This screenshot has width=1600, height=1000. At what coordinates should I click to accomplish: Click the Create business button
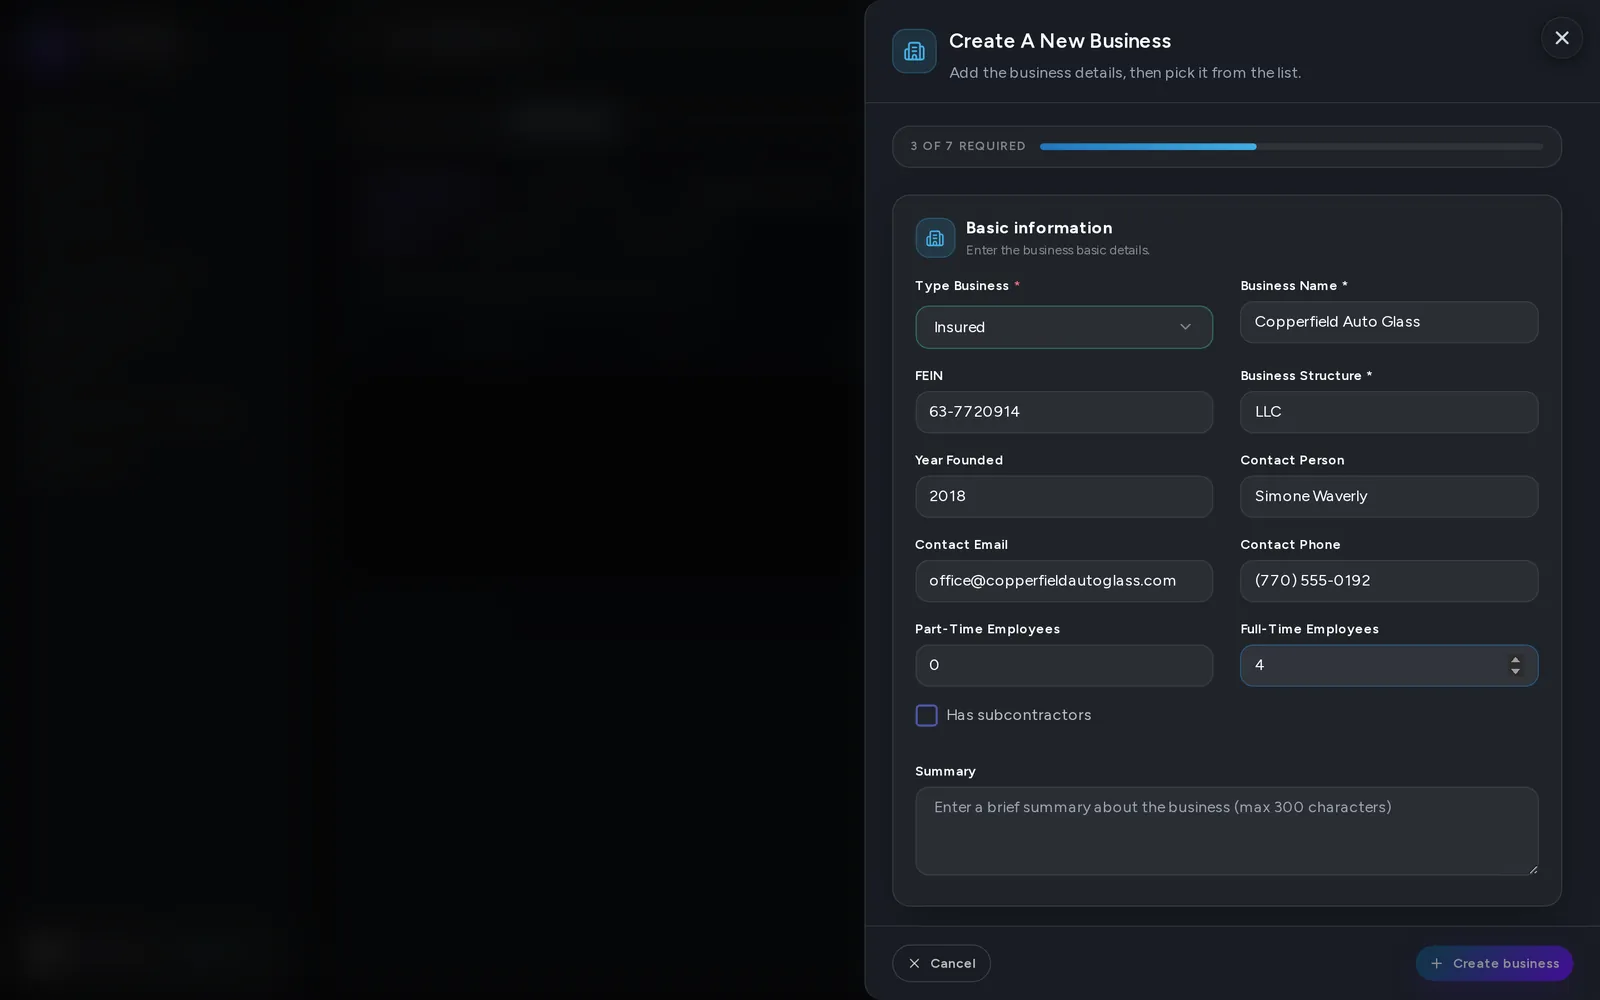(1494, 963)
